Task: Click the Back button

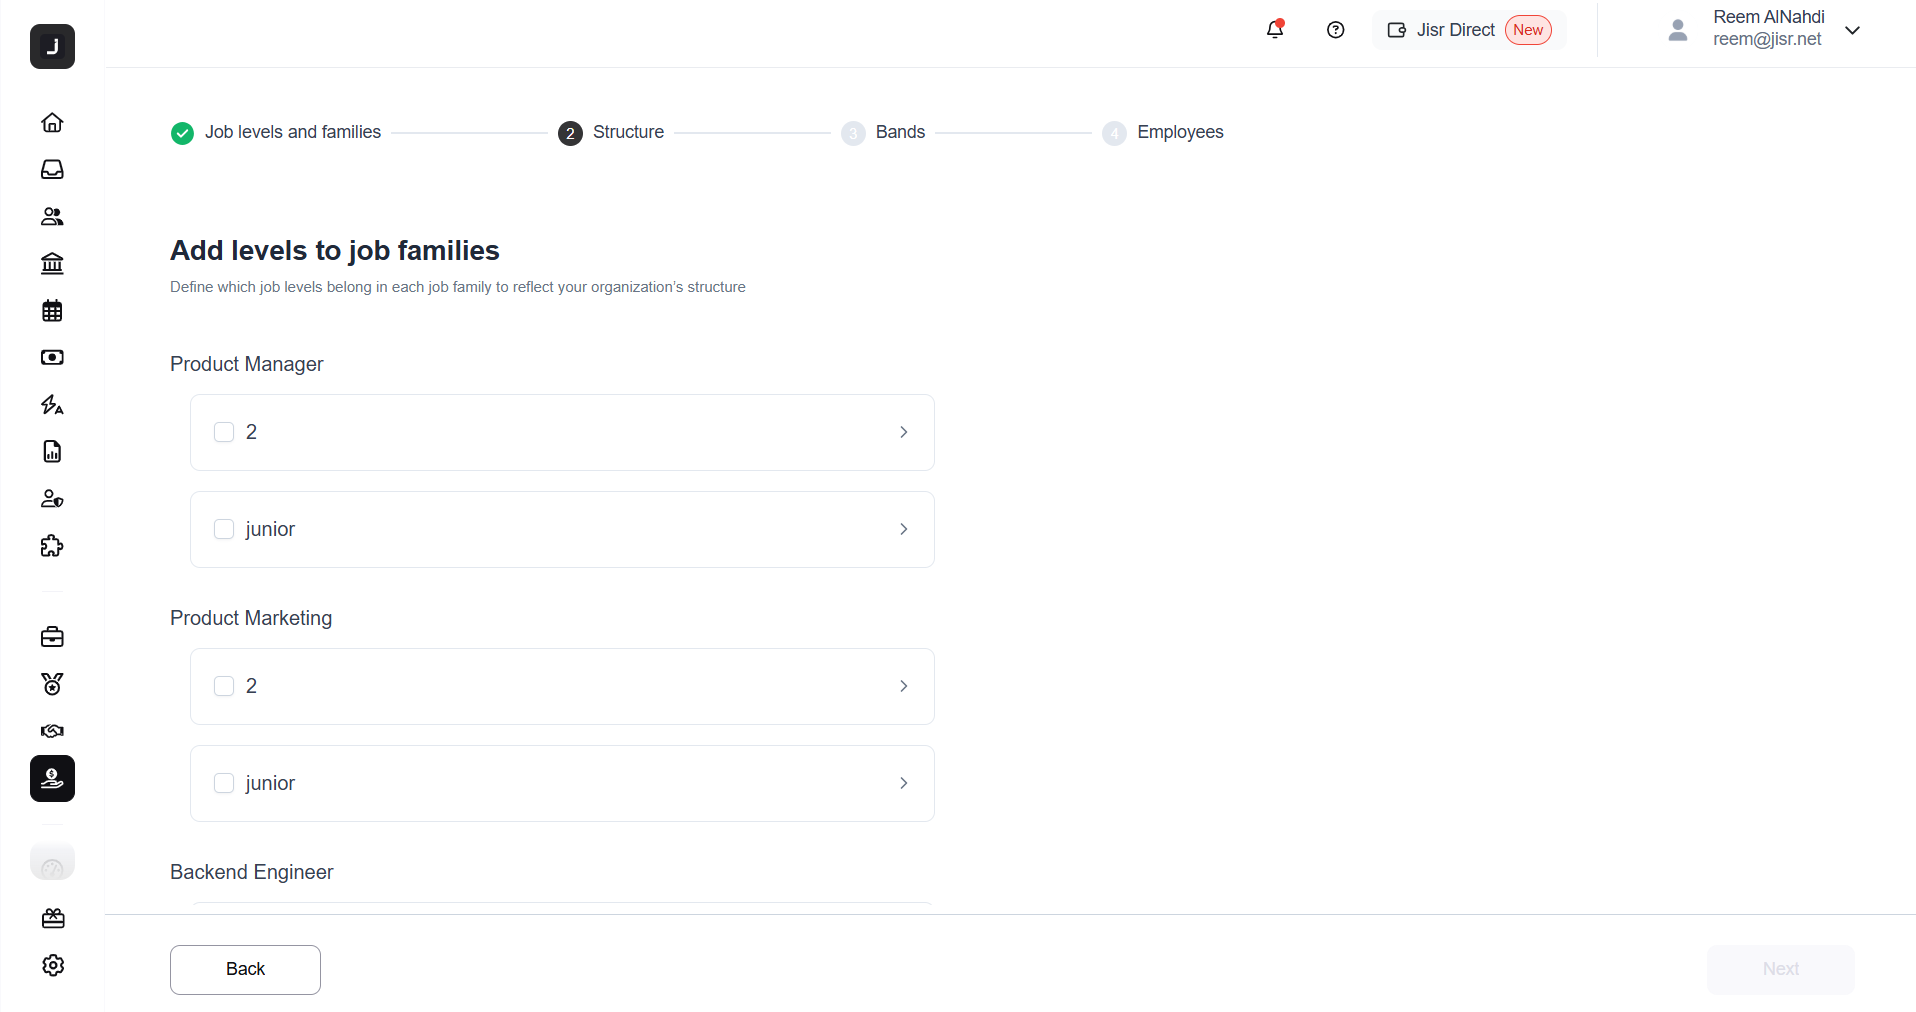Action: (x=245, y=969)
